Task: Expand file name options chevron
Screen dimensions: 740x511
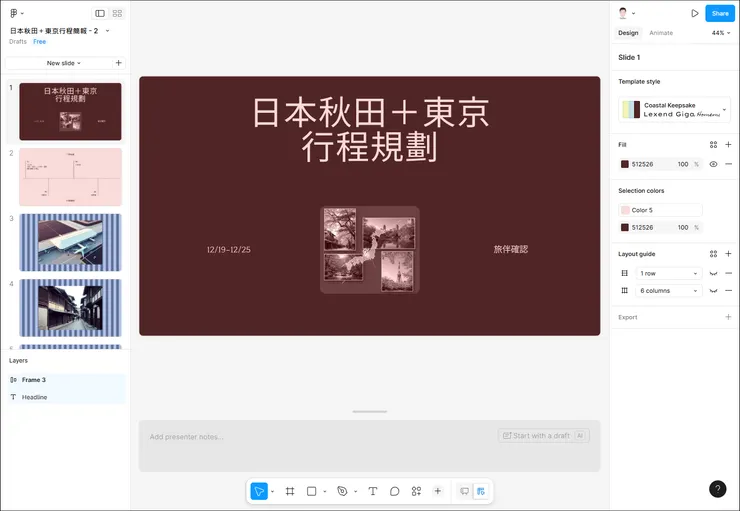Action: pos(108,31)
